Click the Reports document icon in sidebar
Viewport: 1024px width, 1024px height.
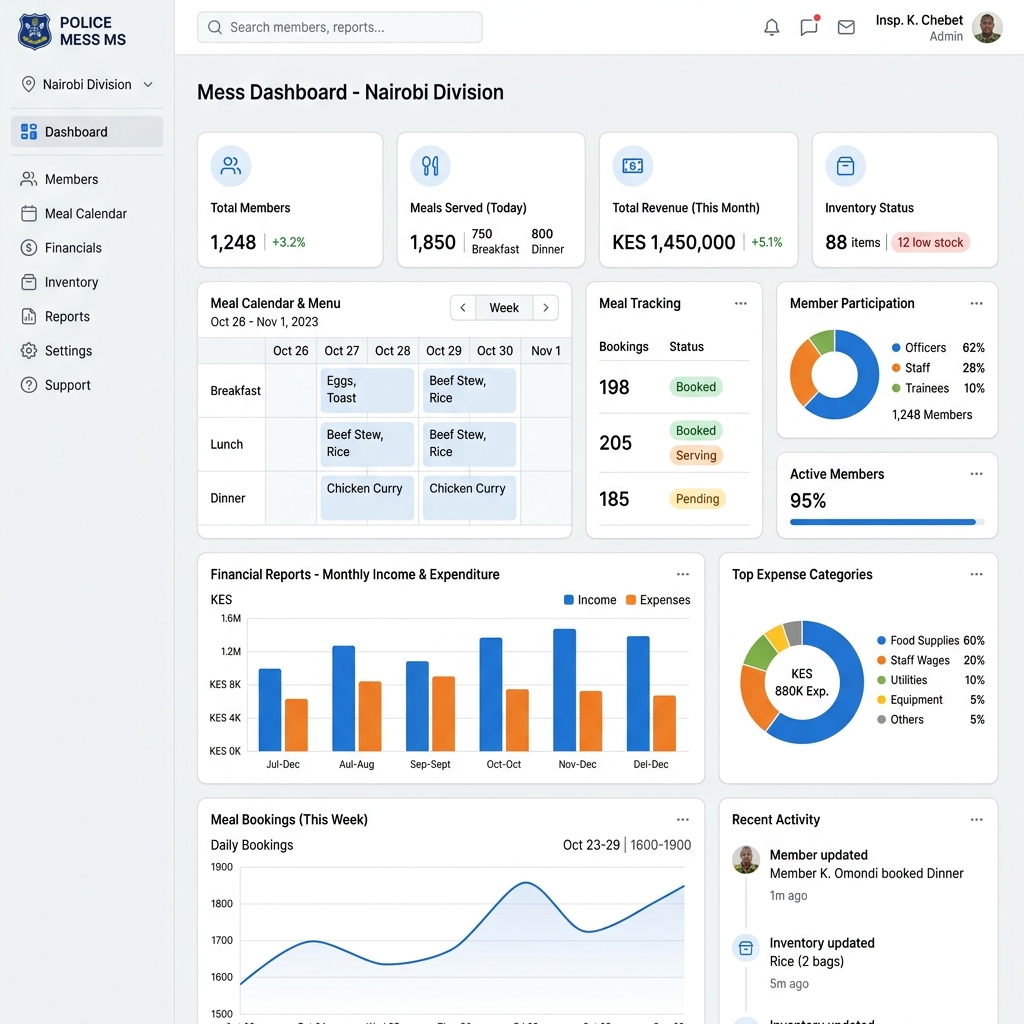pos(29,317)
